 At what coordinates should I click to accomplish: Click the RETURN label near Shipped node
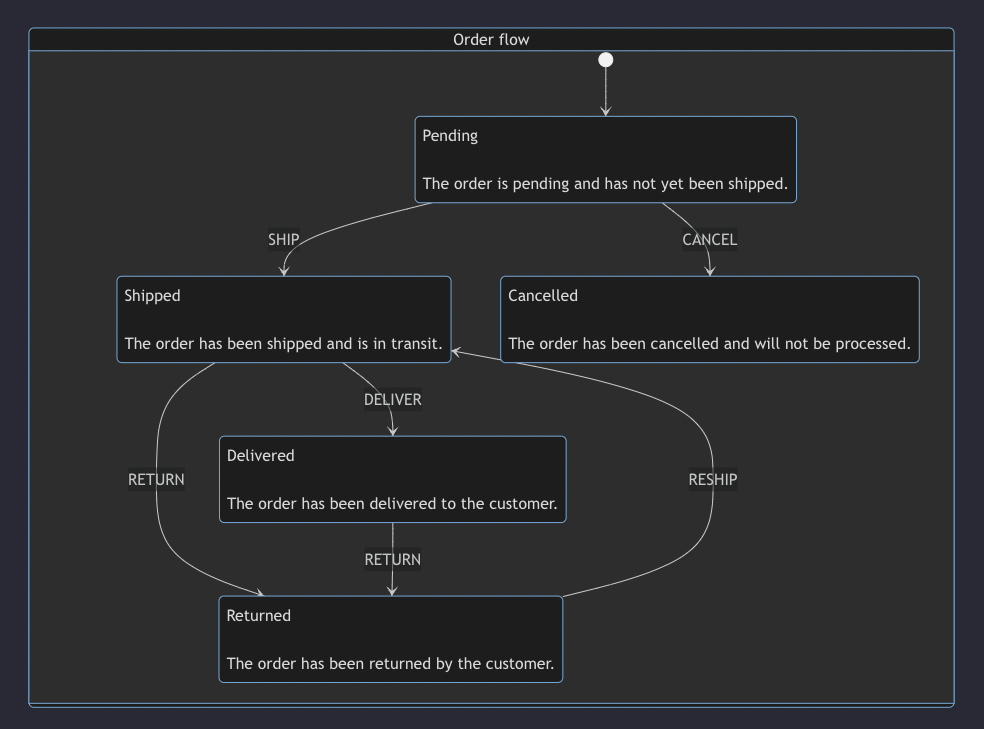[x=156, y=479]
